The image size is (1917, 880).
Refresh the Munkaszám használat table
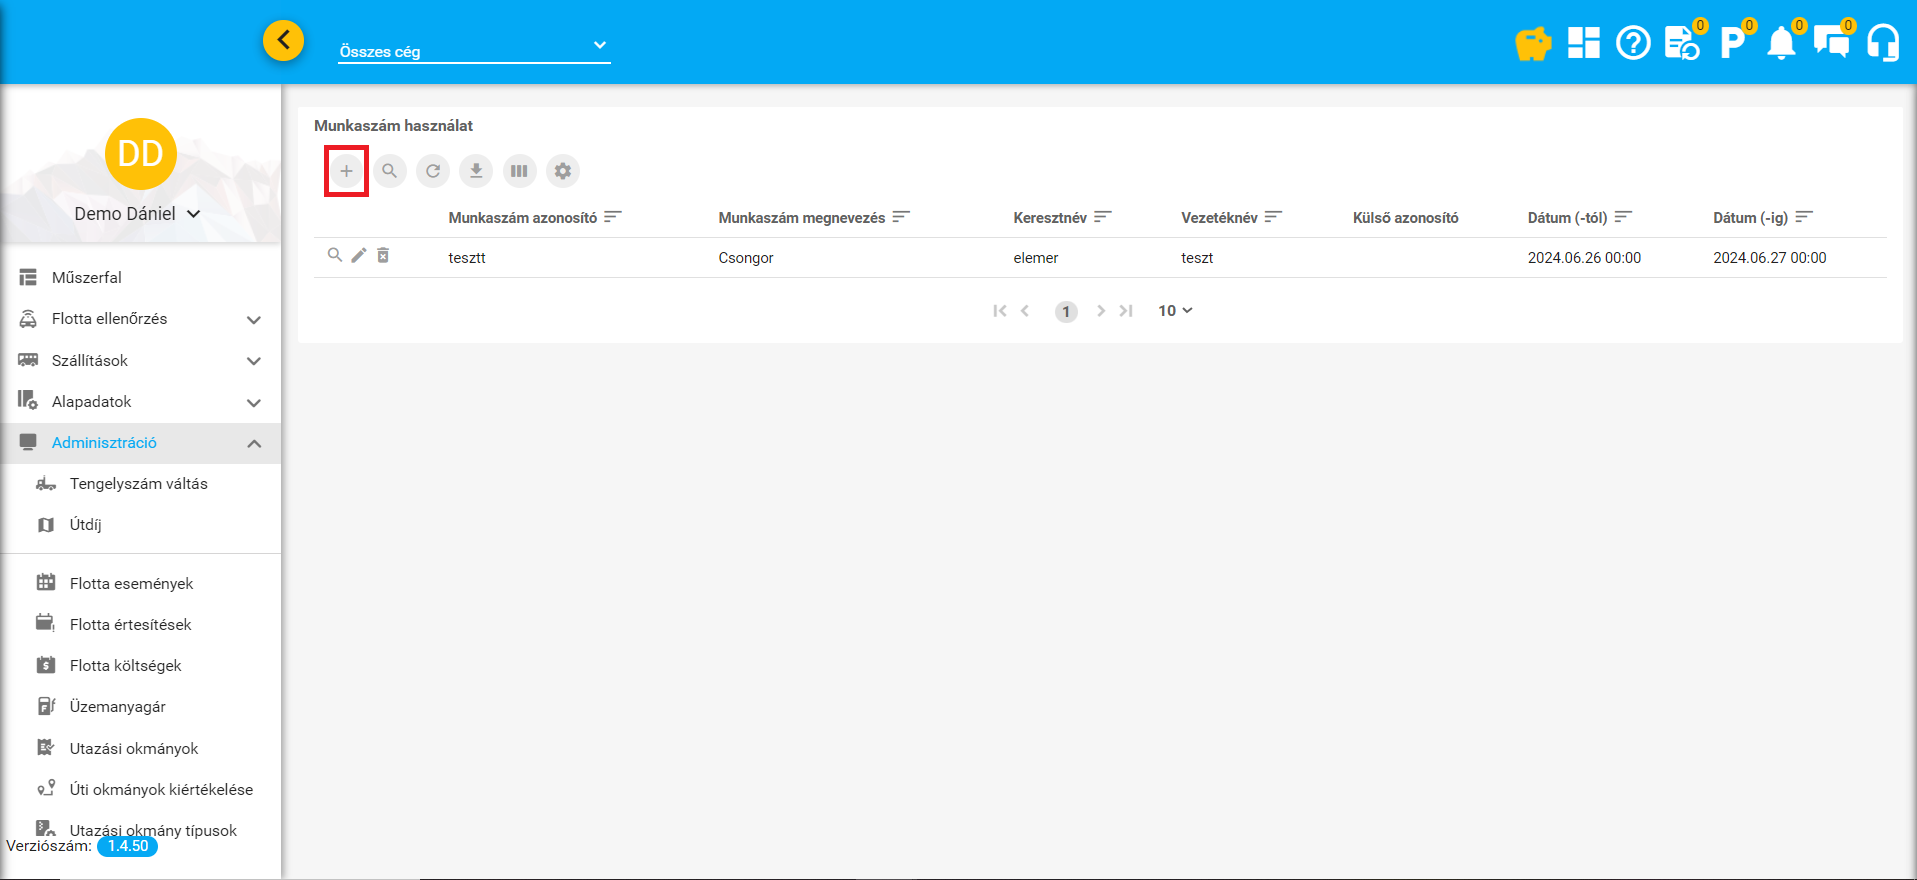pyautogui.click(x=433, y=171)
